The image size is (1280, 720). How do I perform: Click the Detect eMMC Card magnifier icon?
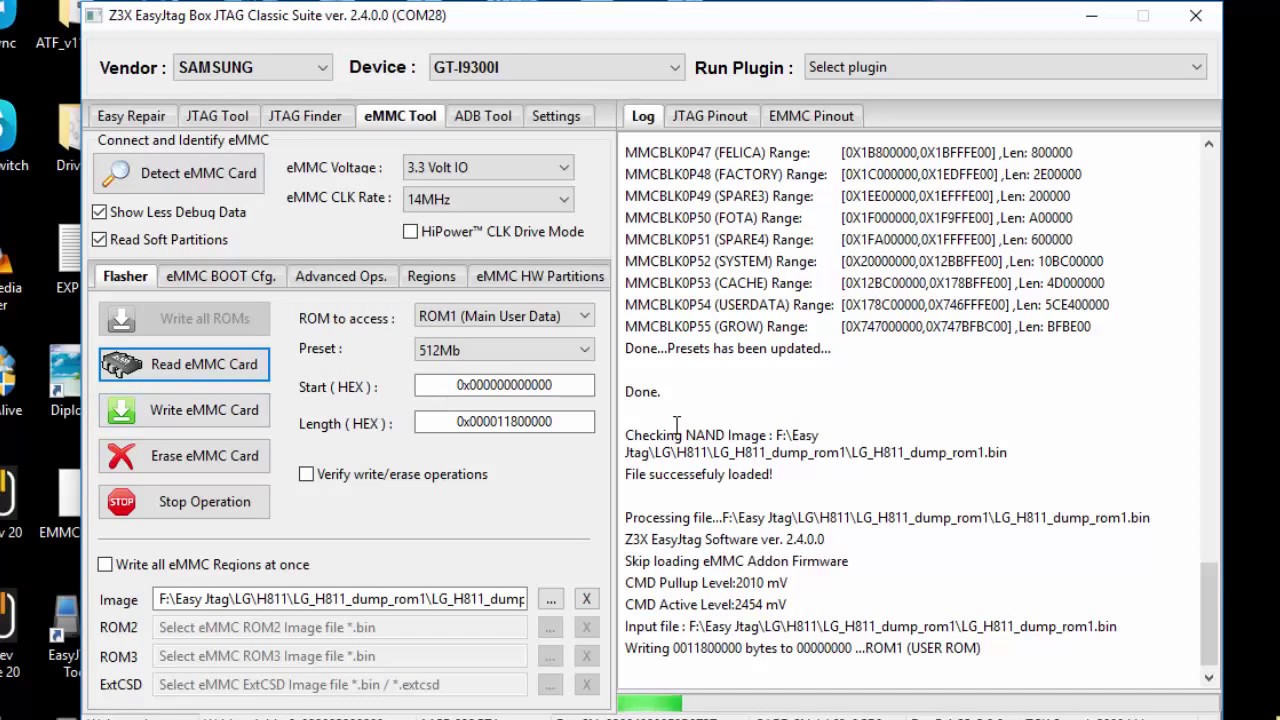(x=116, y=173)
